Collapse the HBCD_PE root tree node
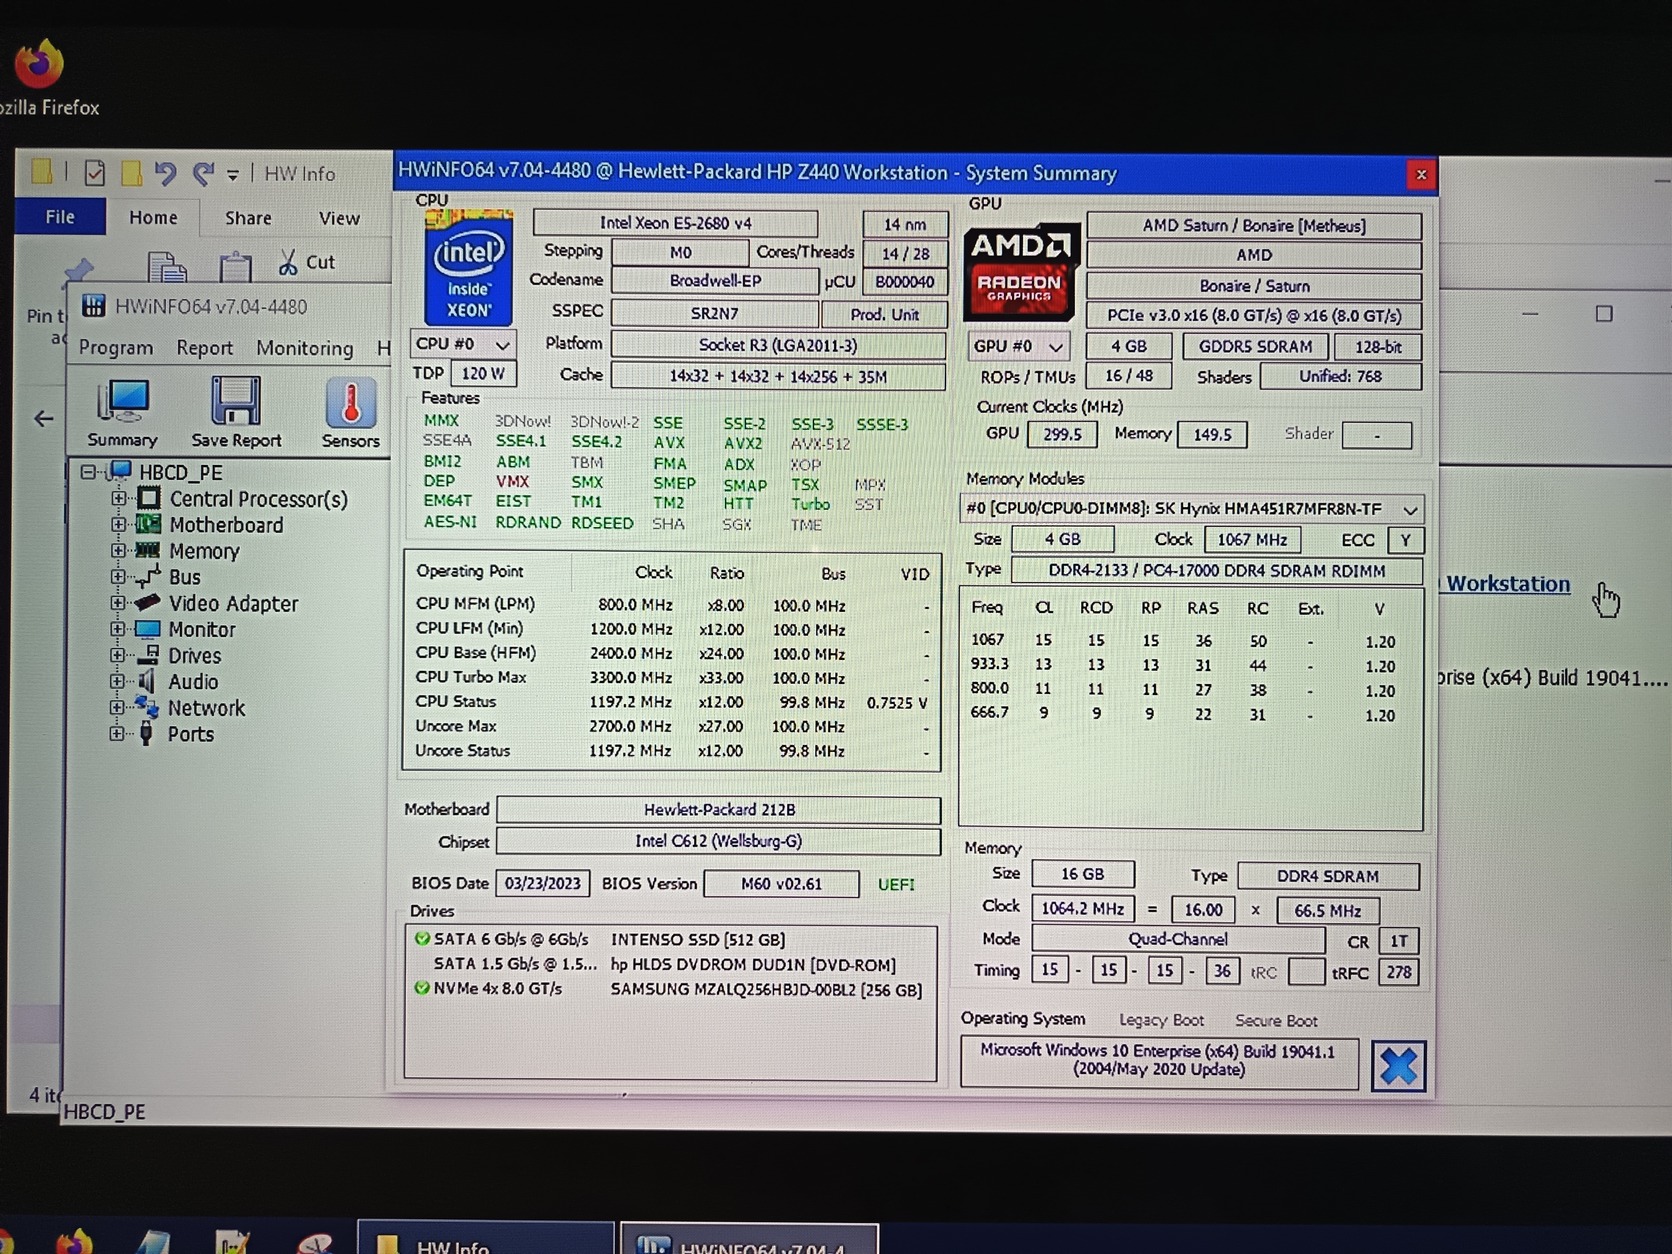 coord(89,471)
